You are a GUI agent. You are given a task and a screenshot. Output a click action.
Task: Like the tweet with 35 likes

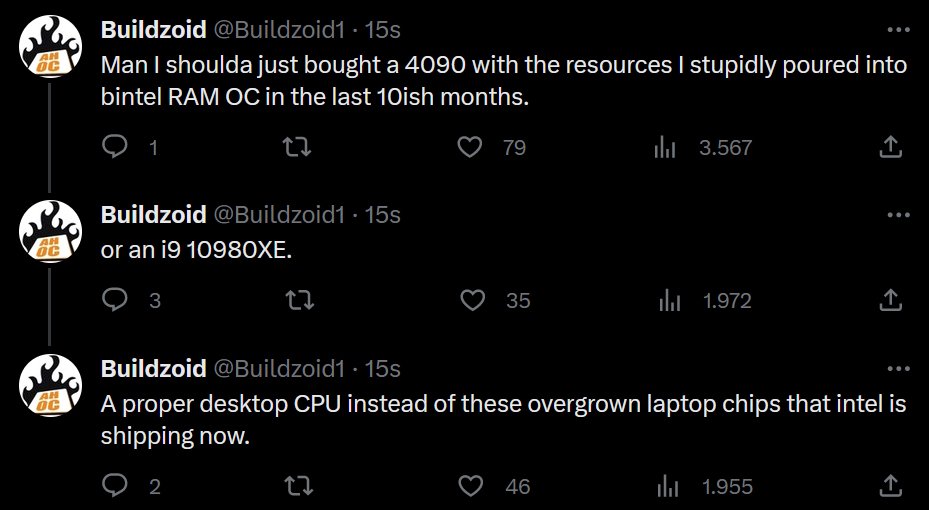pyautogui.click(x=473, y=300)
